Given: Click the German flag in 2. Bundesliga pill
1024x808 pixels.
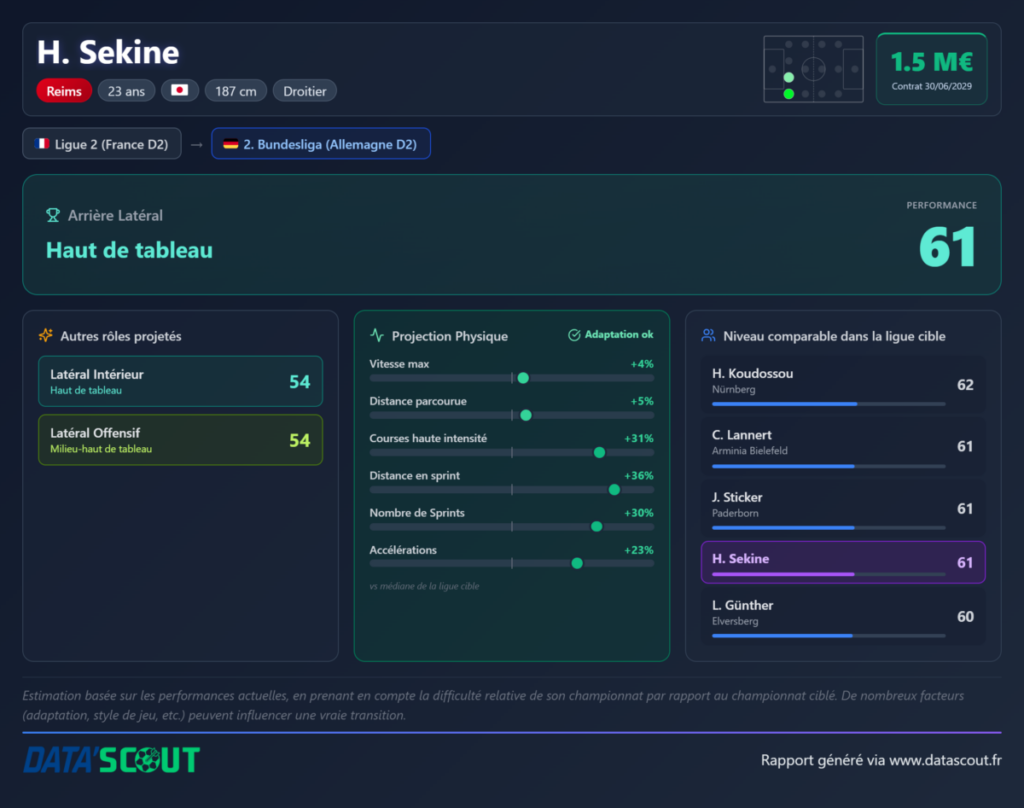Looking at the screenshot, I should [231, 144].
